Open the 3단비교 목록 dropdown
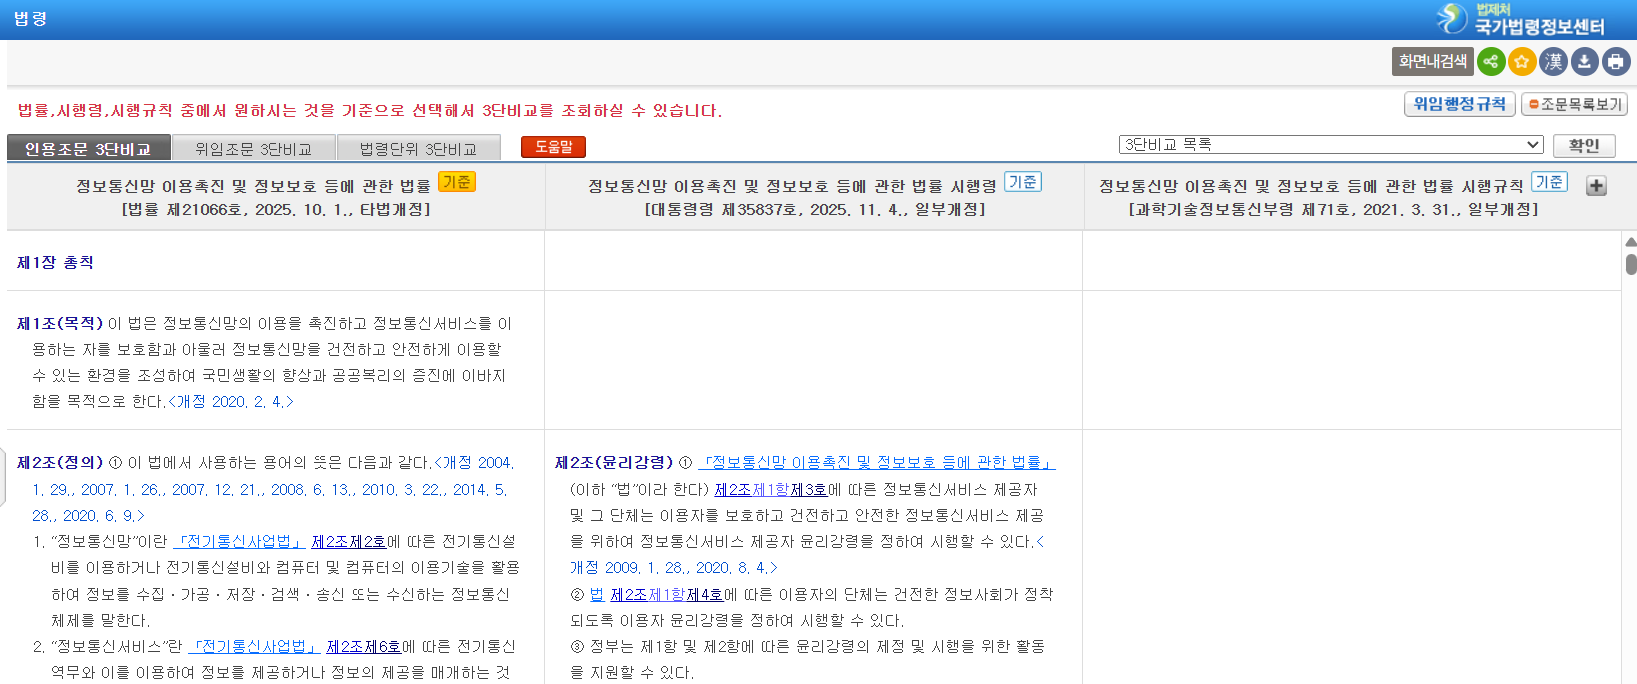This screenshot has width=1637, height=684. pyautogui.click(x=1330, y=145)
